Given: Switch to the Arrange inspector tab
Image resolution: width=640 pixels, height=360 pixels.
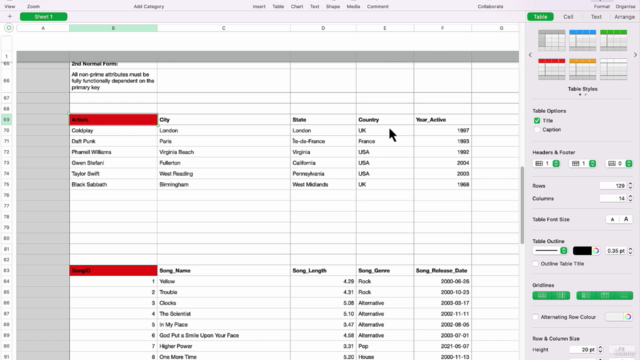Looking at the screenshot, I should tap(624, 17).
